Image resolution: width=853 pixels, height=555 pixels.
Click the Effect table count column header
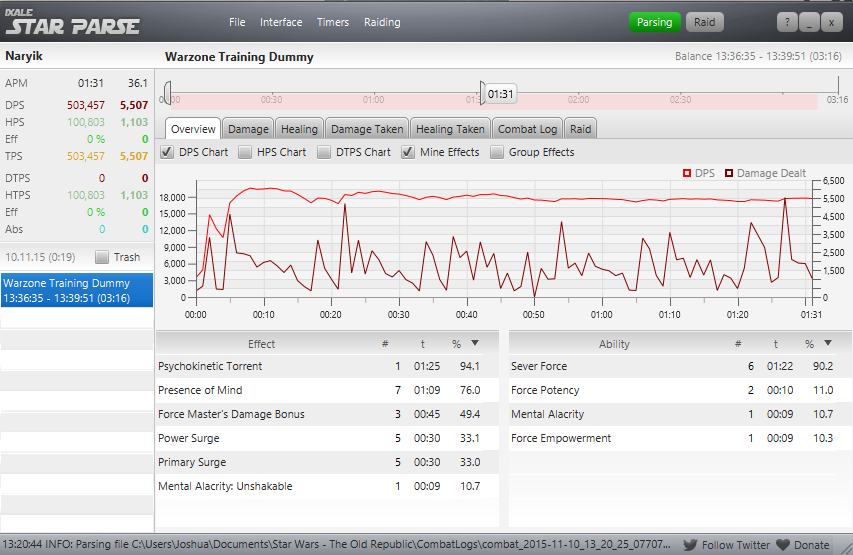click(385, 344)
